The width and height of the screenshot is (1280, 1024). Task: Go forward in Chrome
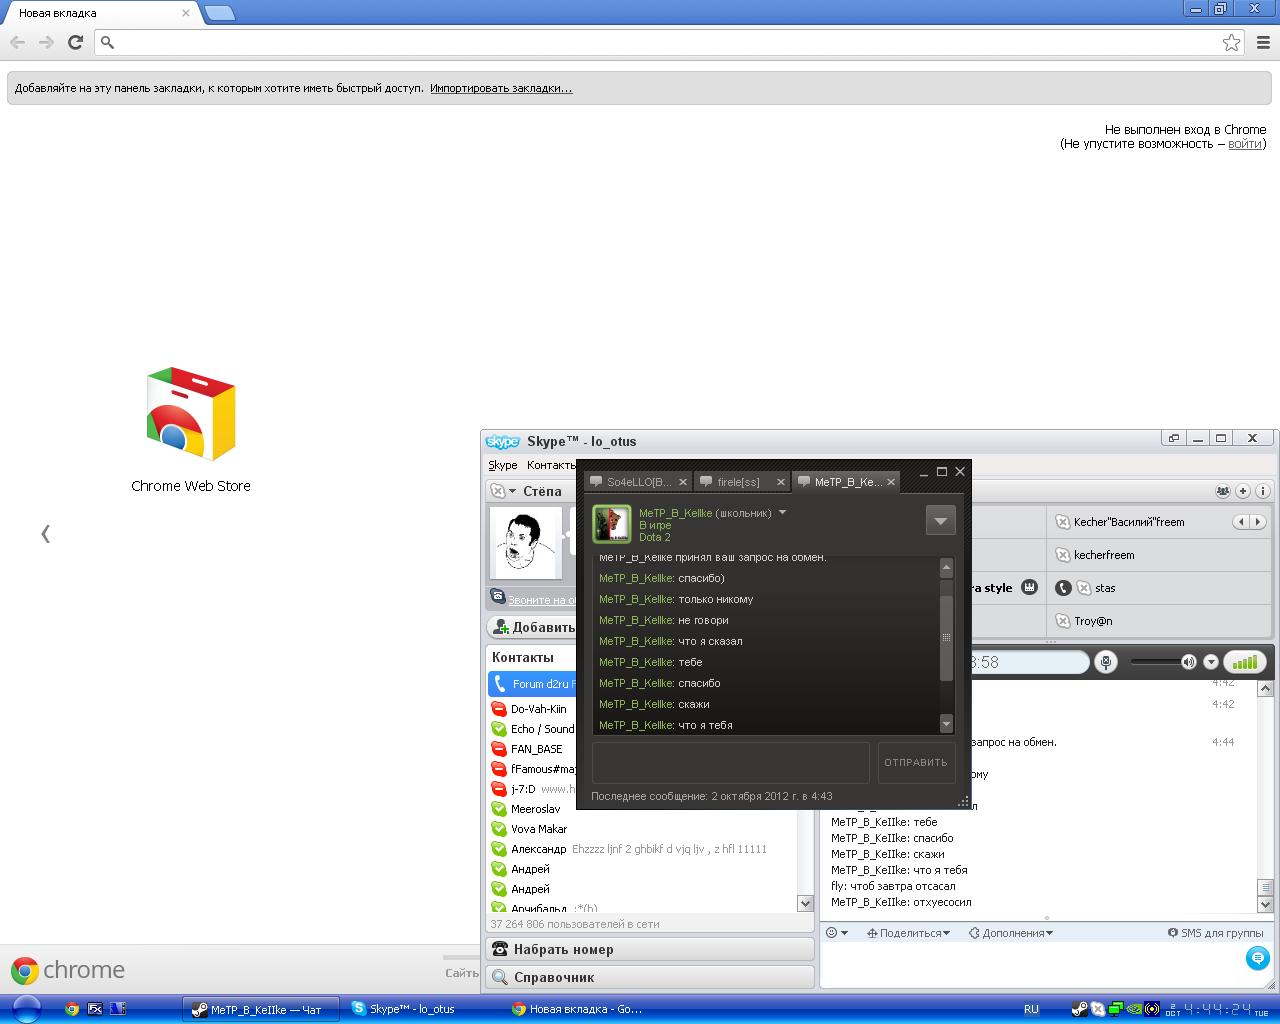pos(46,42)
